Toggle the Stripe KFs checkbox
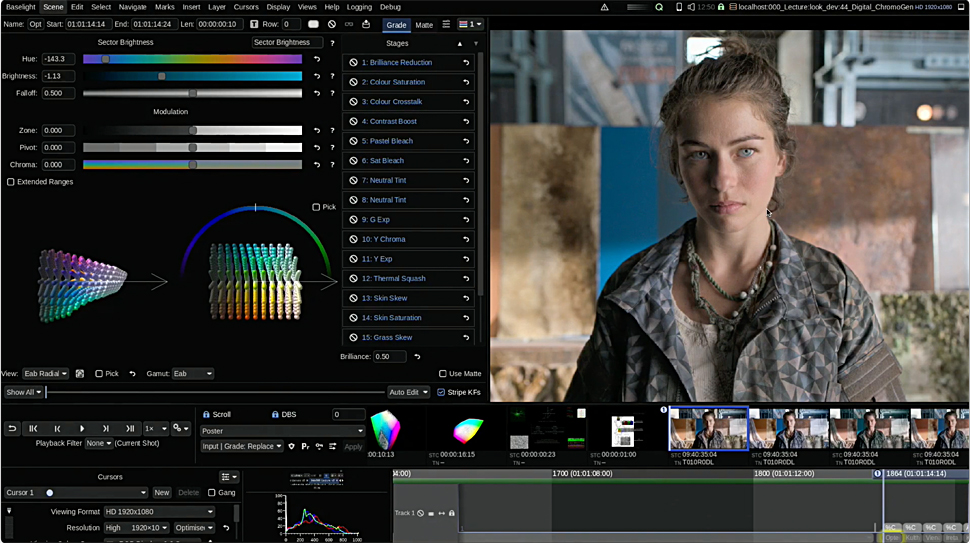The height and width of the screenshot is (543, 970). tap(441, 392)
